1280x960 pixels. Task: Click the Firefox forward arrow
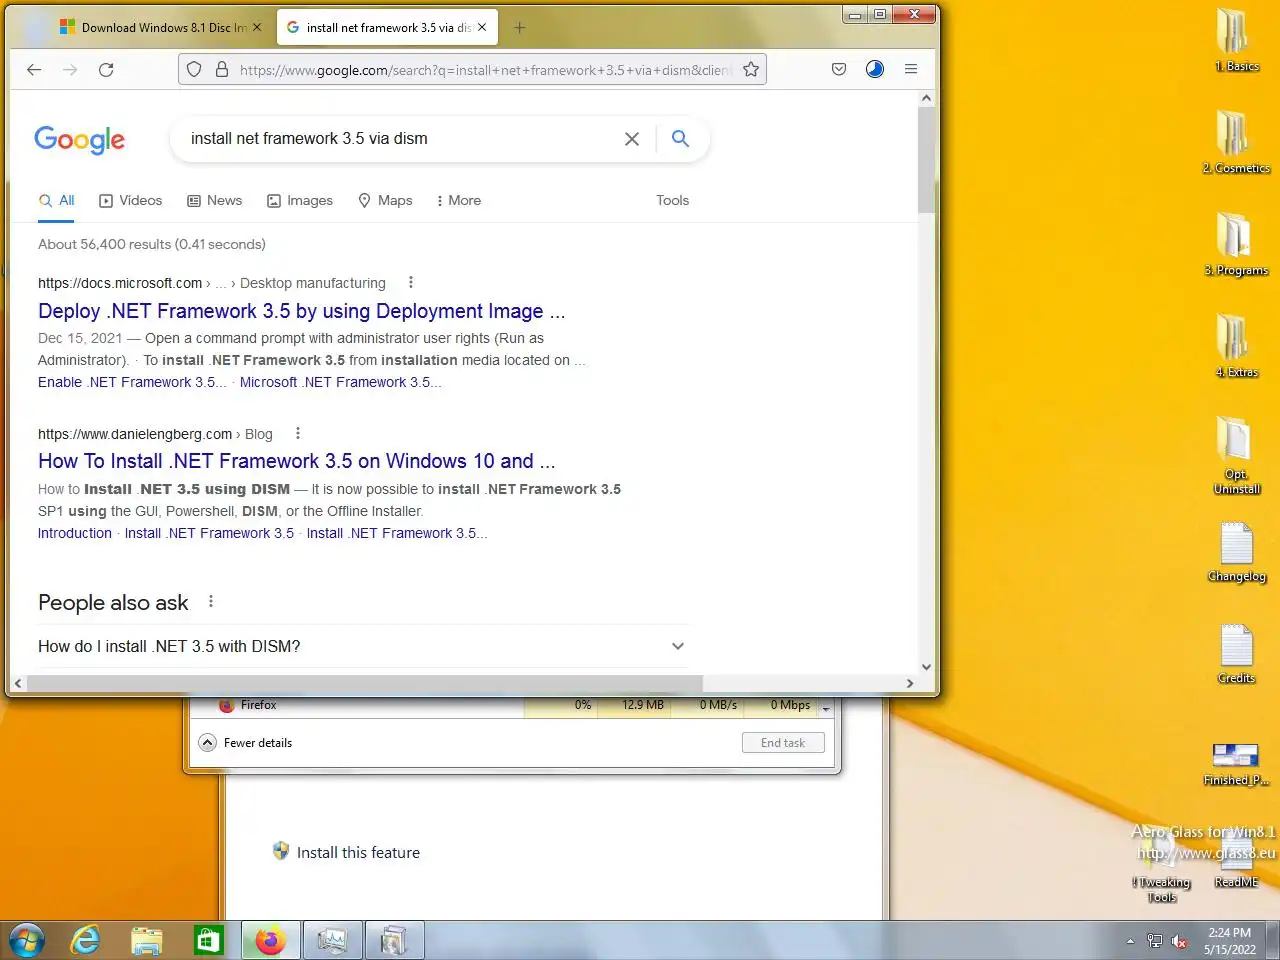(x=70, y=69)
